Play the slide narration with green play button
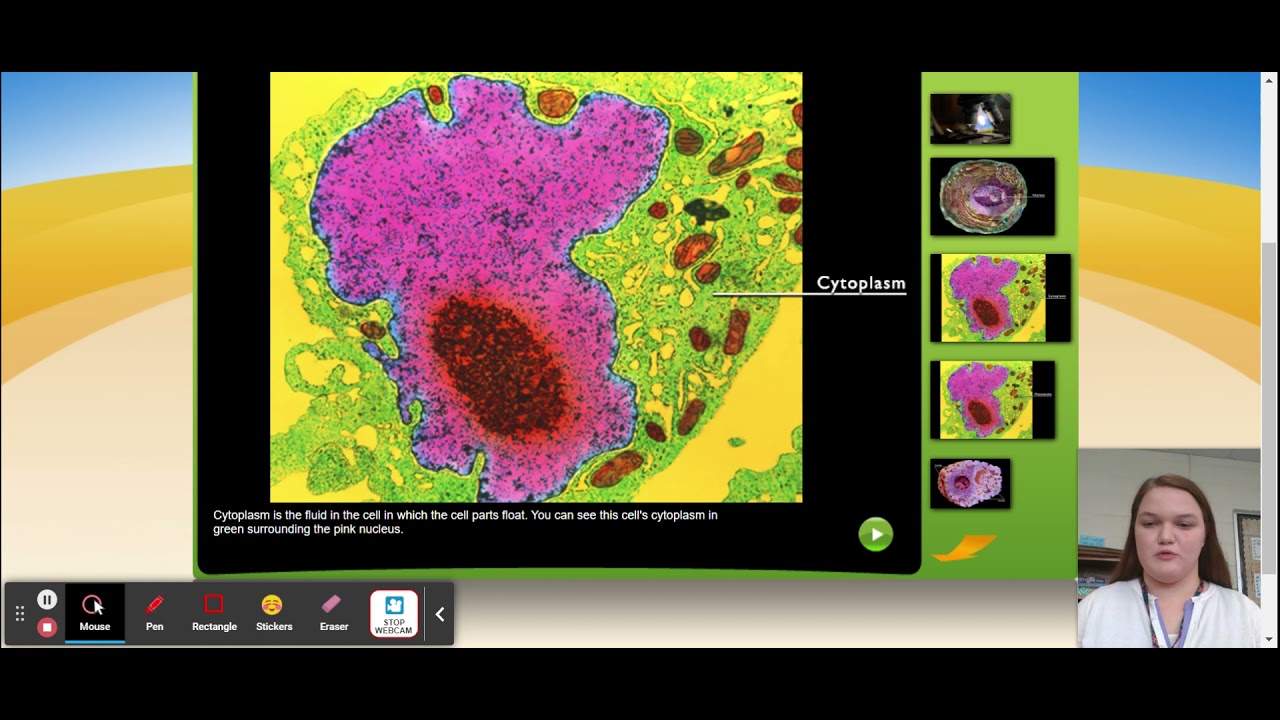 click(876, 534)
